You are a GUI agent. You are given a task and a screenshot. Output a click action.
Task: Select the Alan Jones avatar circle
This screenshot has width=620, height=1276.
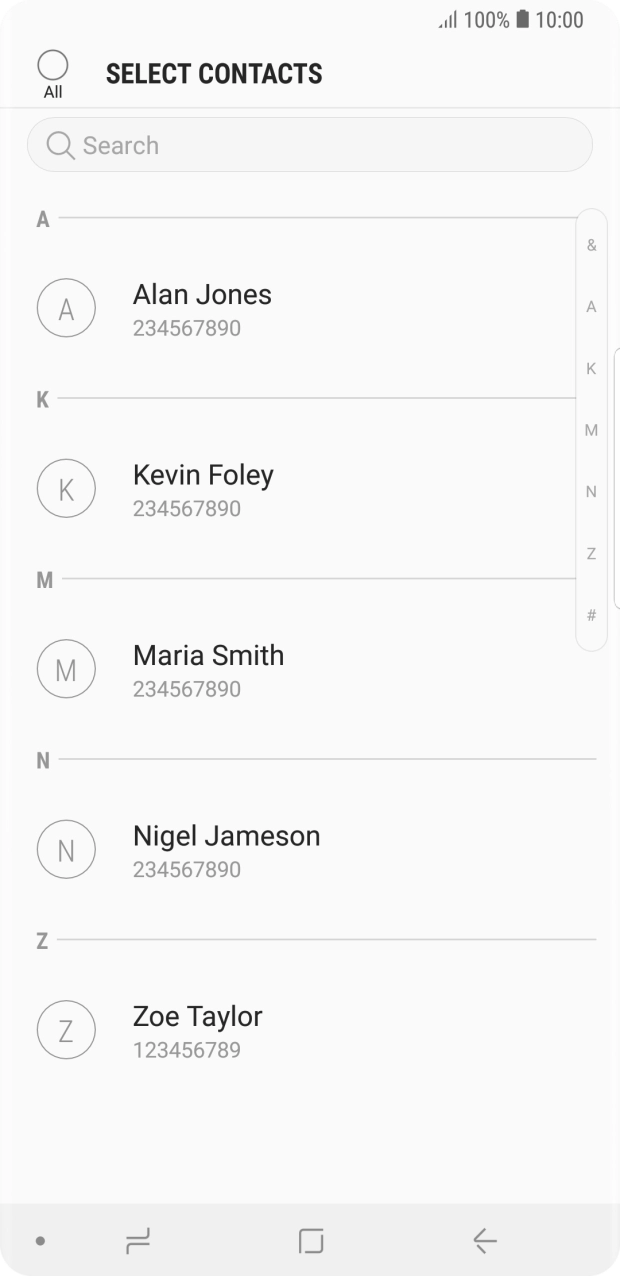tap(66, 308)
